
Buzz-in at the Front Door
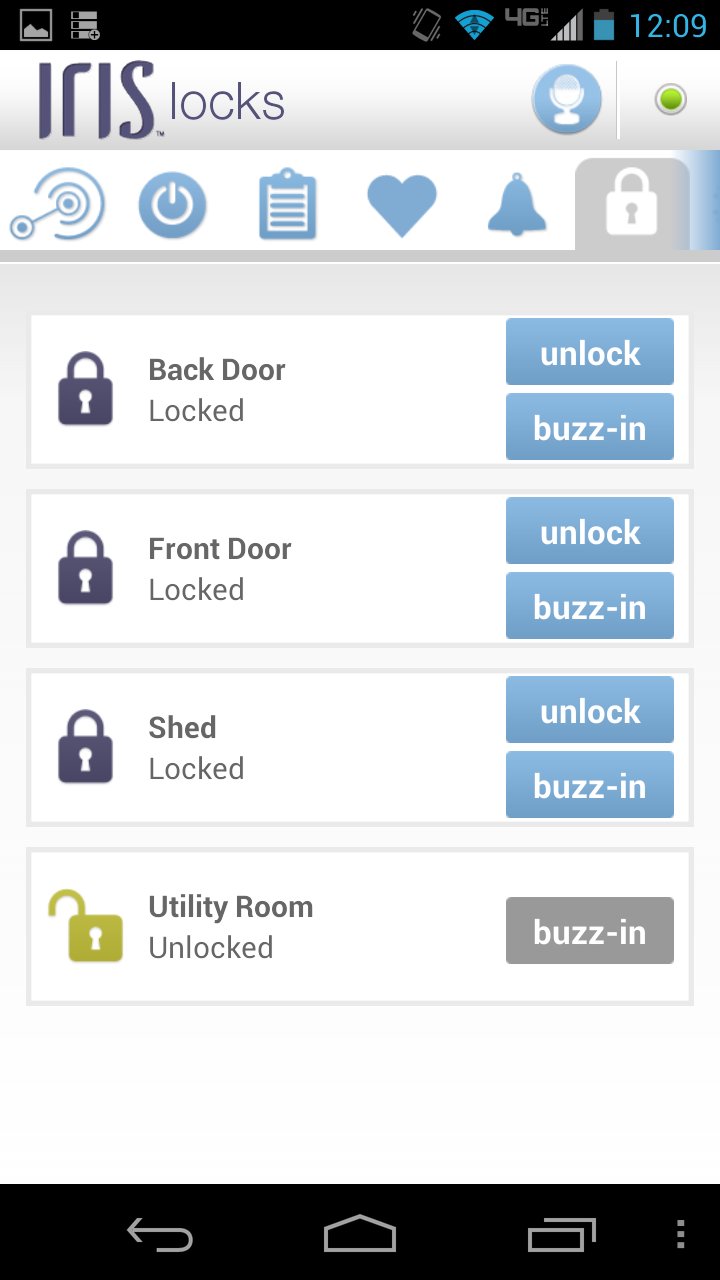[x=590, y=606]
